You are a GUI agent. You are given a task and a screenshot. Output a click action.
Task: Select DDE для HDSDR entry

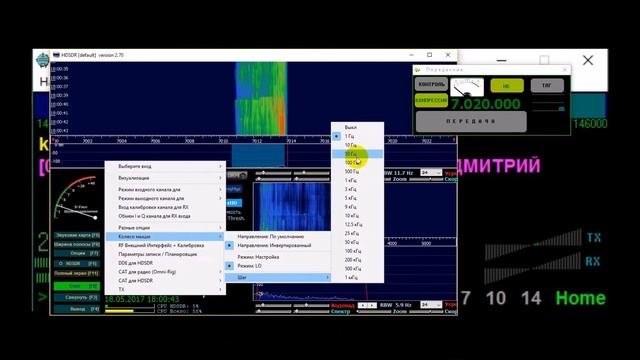165,263
